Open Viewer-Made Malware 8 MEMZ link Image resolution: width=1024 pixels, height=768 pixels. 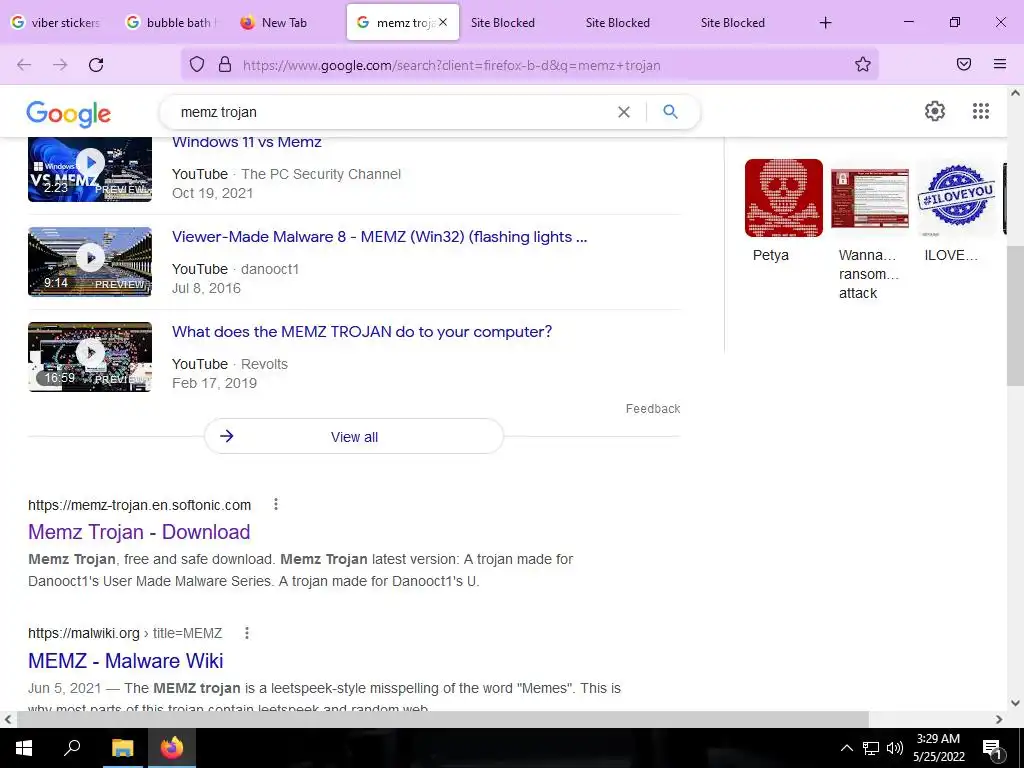(379, 237)
